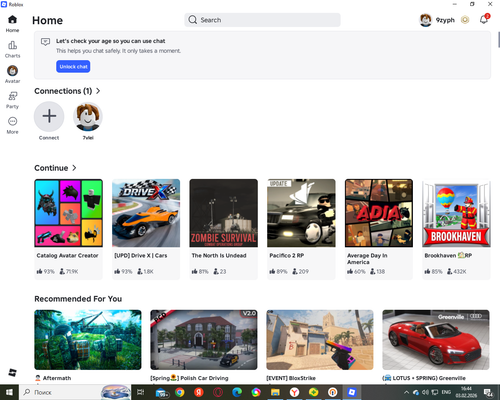
Task: Open the notifications bell
Action: (484, 20)
